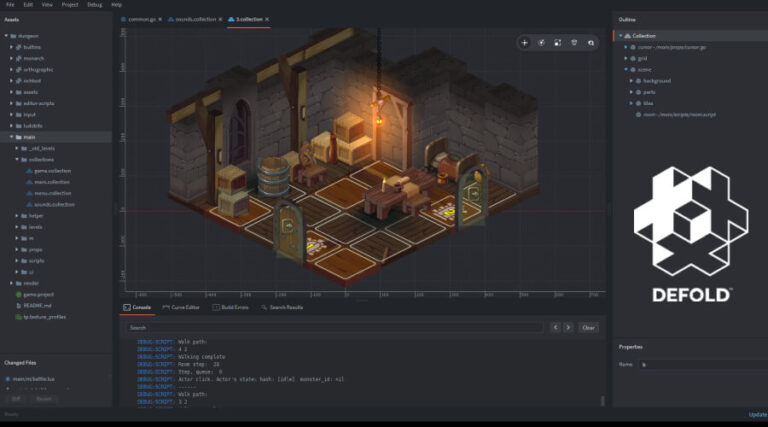This screenshot has width=768, height=427.
Task: Click the library icon beside monarch
Action: tap(19, 58)
